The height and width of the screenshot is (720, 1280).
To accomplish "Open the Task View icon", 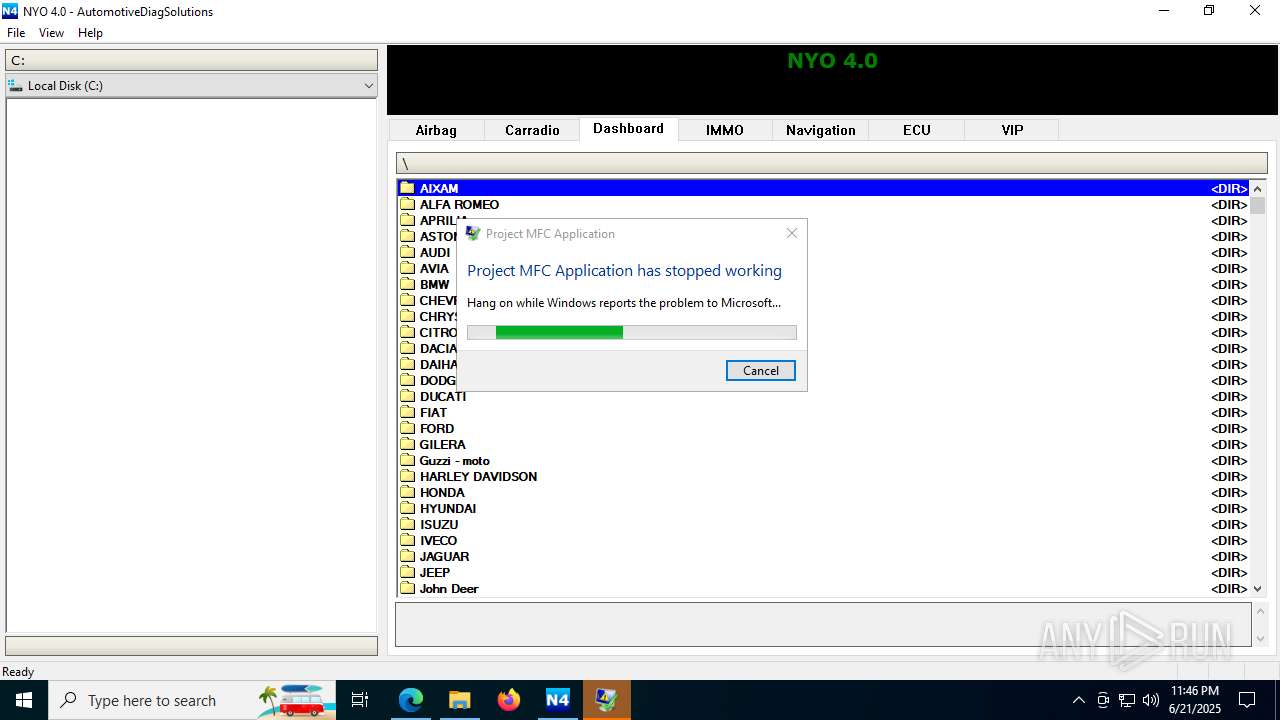I will tap(360, 700).
